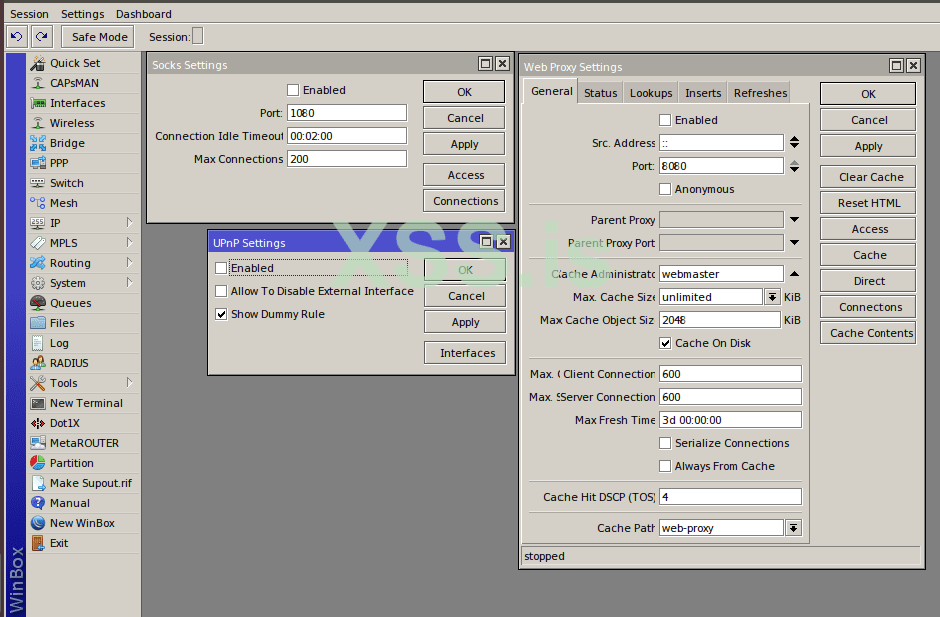Open the MPLS sidebar item
Image resolution: width=940 pixels, height=617 pixels.
pos(84,243)
